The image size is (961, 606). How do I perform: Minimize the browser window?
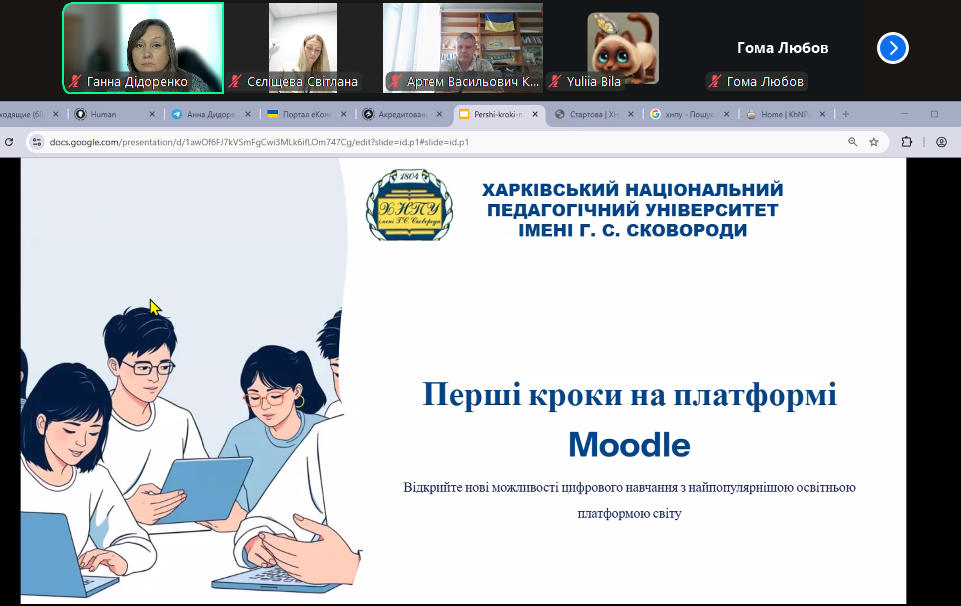pyautogui.click(x=905, y=114)
